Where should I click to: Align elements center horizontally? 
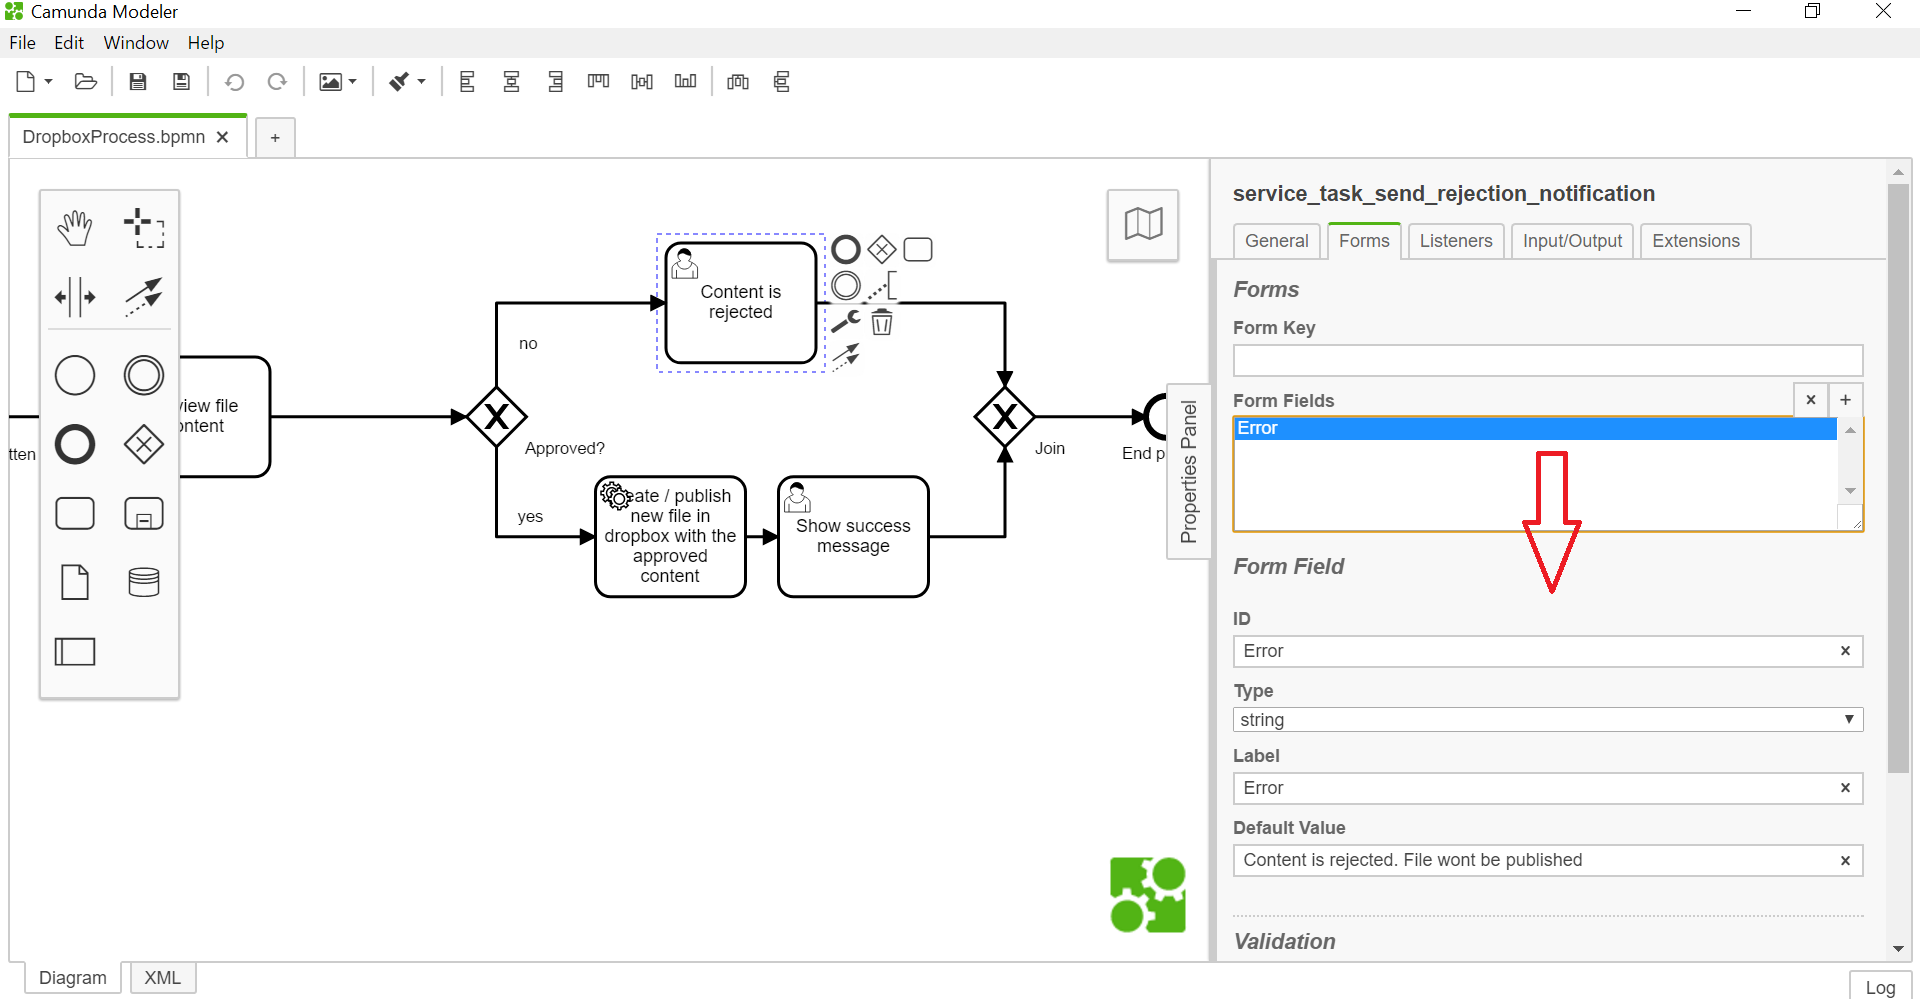(x=511, y=82)
